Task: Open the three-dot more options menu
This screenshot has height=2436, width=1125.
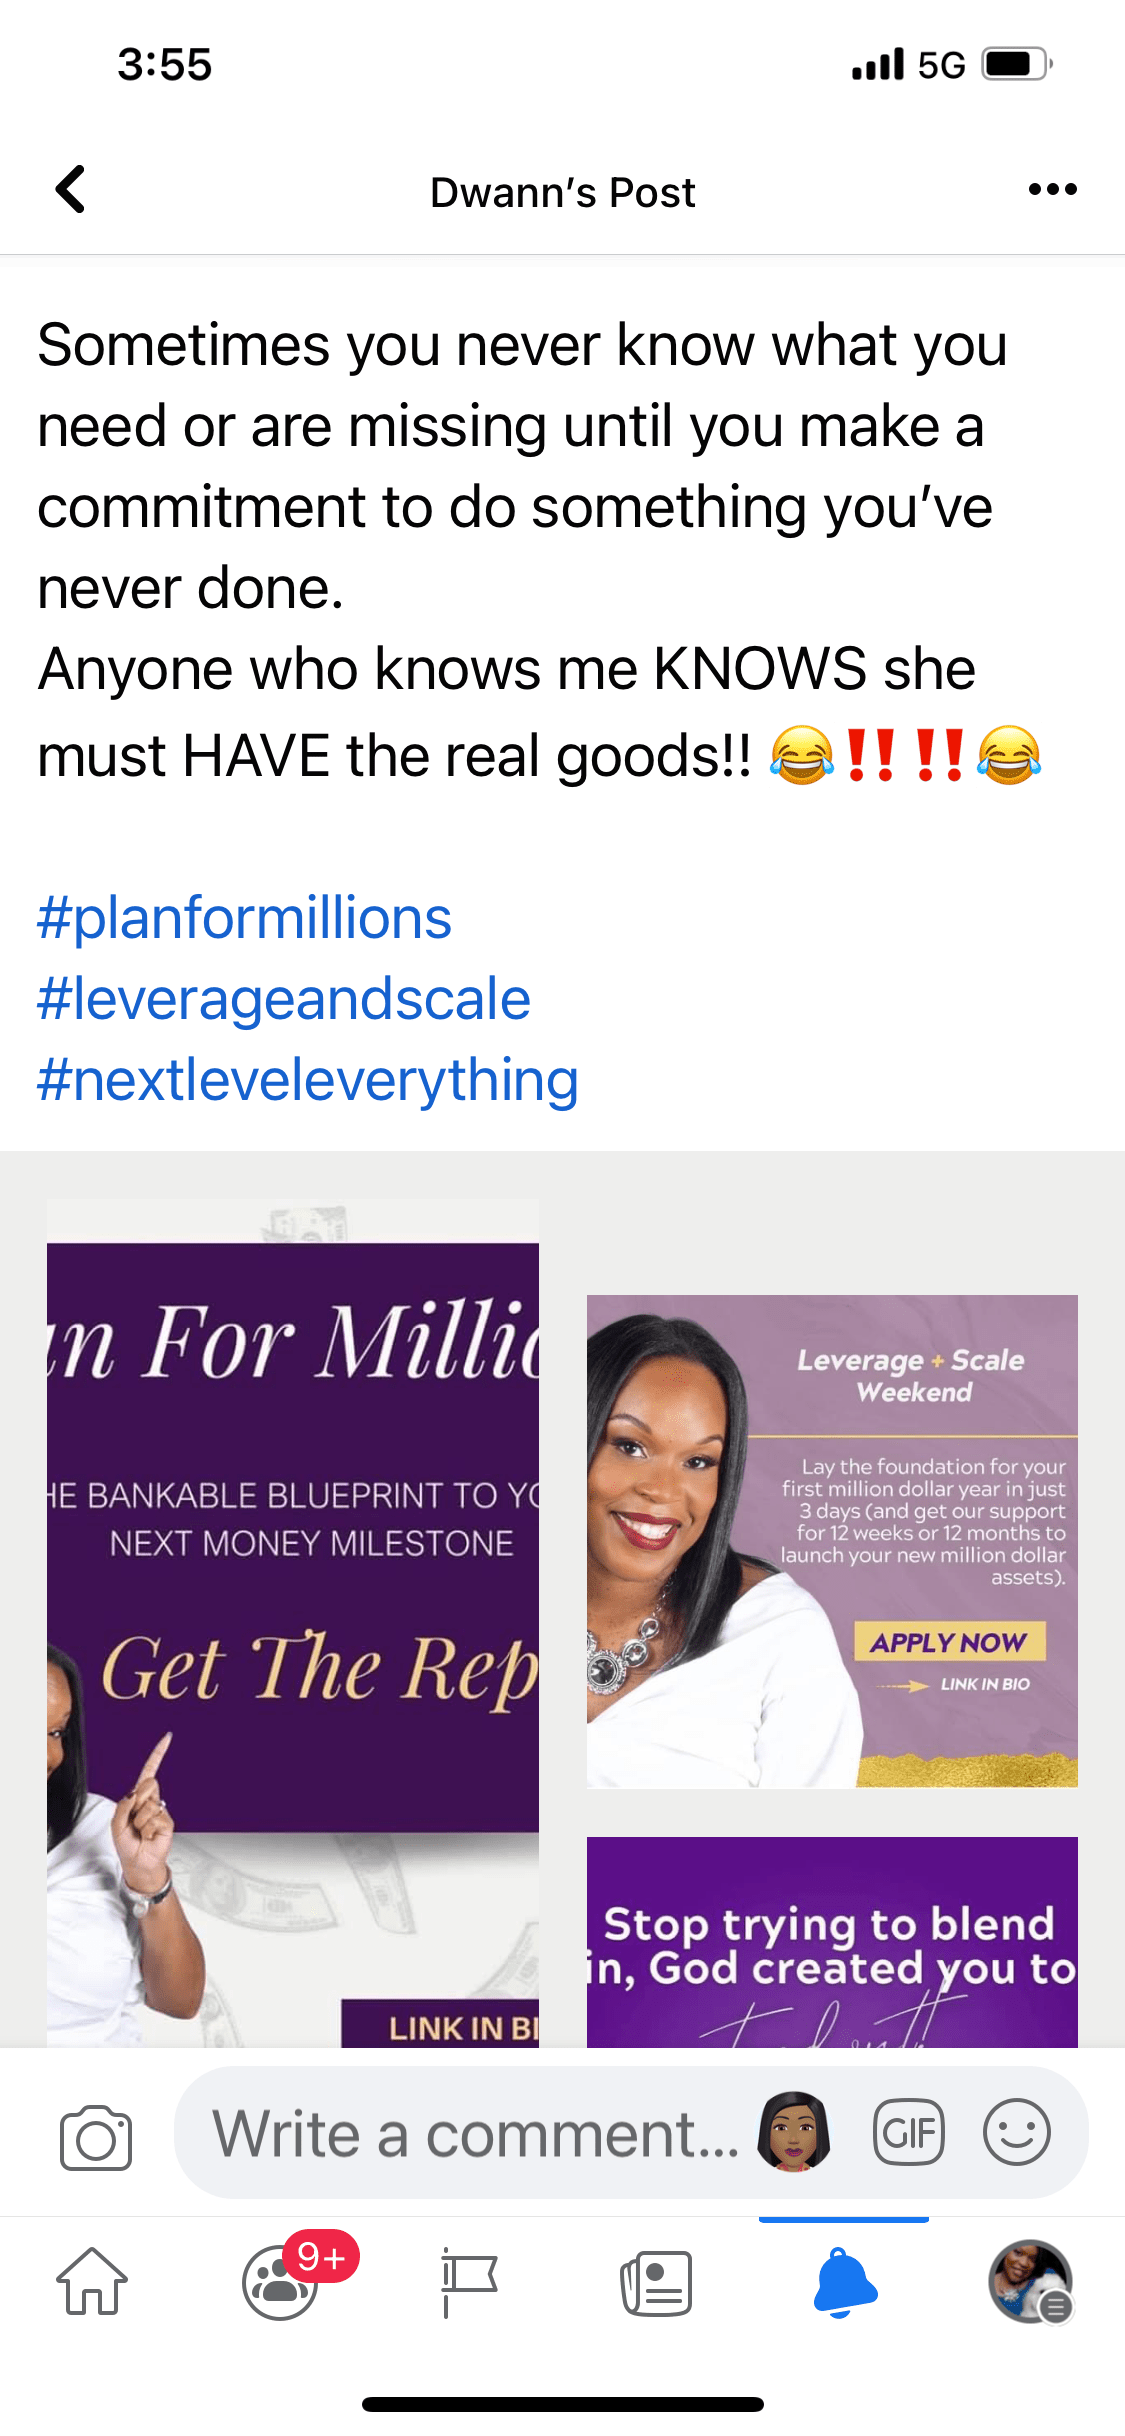Action: (x=1052, y=189)
